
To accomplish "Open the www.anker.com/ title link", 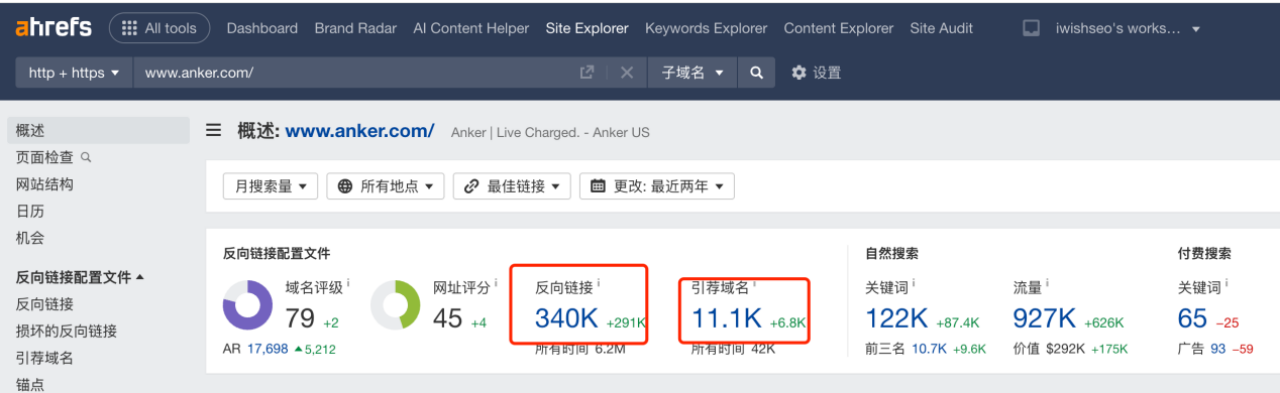I will pos(360,130).
